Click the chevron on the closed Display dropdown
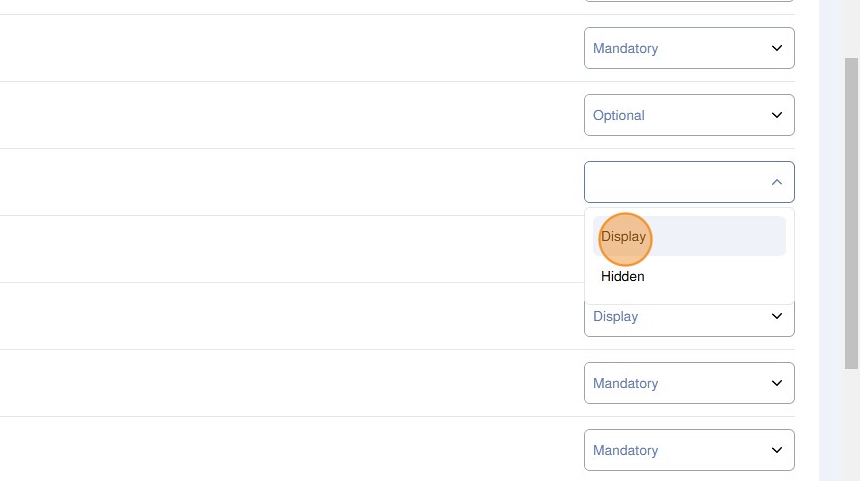The width and height of the screenshot is (860, 481). pyautogui.click(x=777, y=317)
